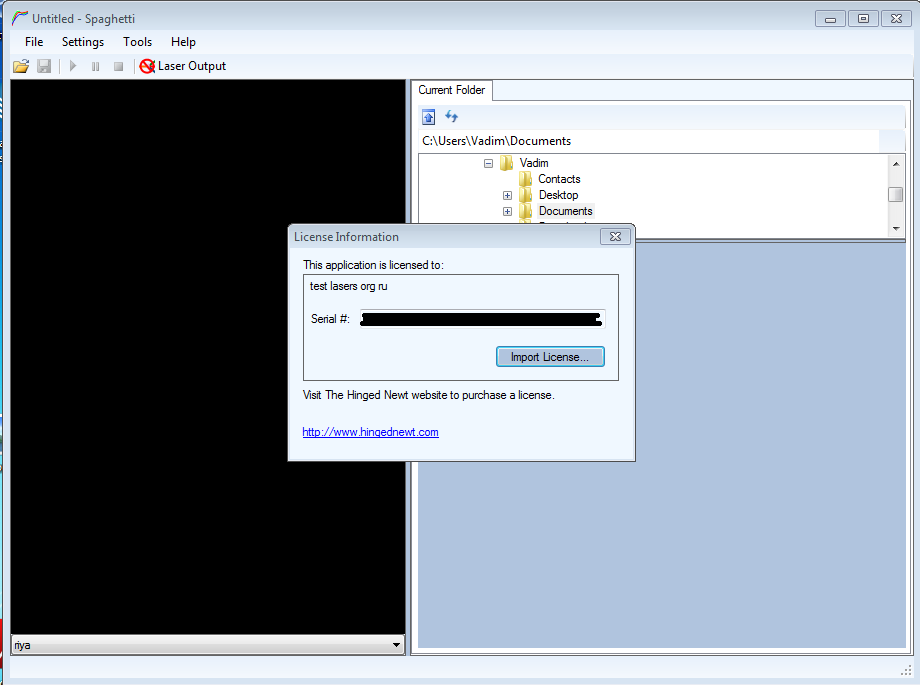Image resolution: width=920 pixels, height=685 pixels.
Task: Click the Save disk toolbar icon
Action: point(44,66)
